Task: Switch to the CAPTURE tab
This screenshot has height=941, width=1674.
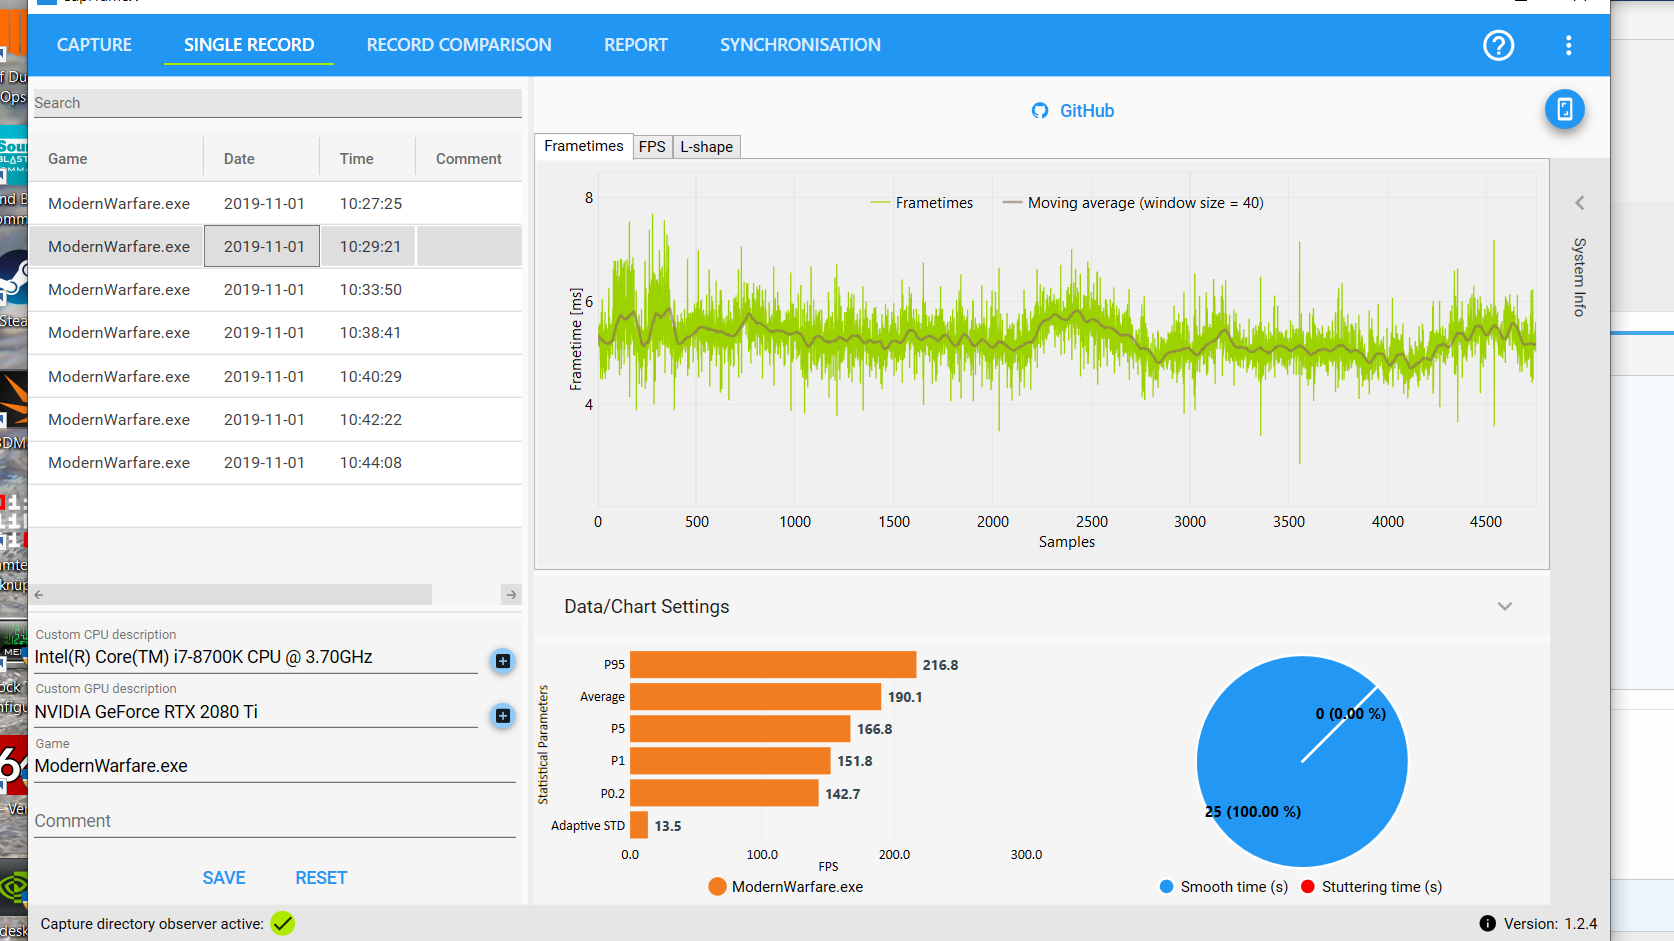Action: pos(94,45)
